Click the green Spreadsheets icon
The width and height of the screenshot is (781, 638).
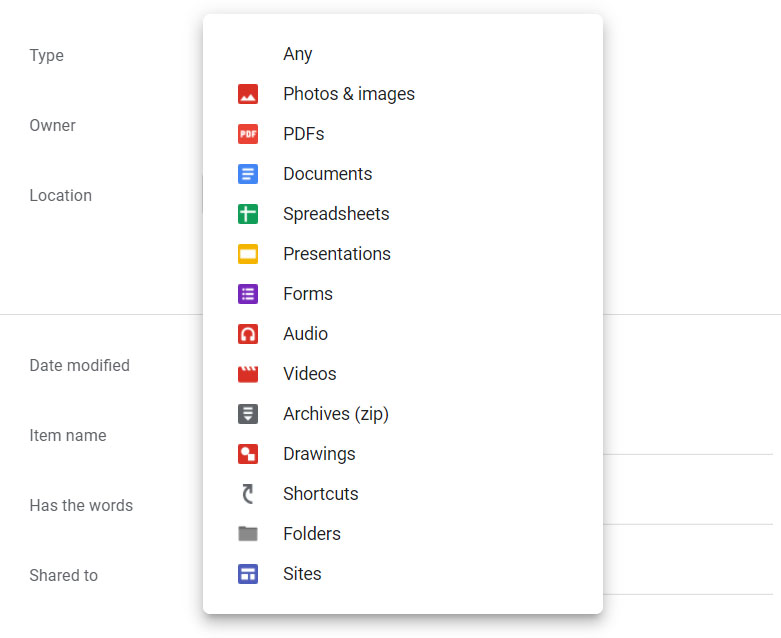248,214
